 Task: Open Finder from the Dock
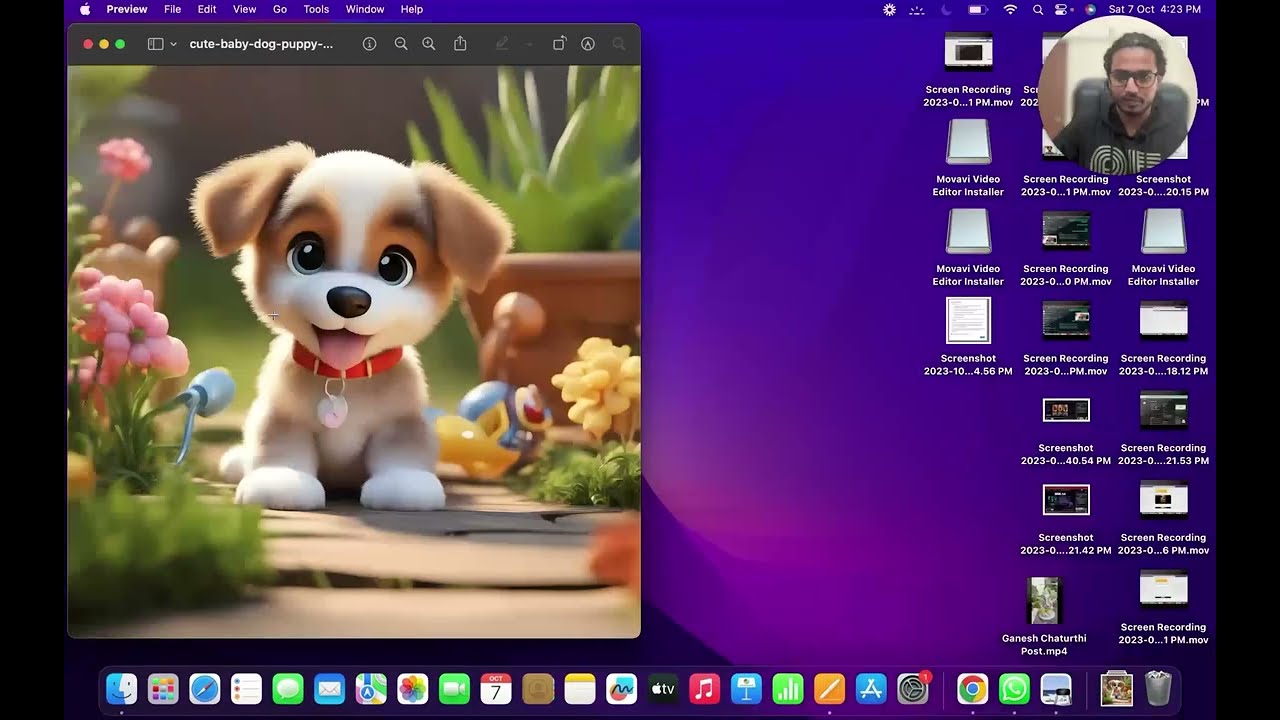(122, 688)
